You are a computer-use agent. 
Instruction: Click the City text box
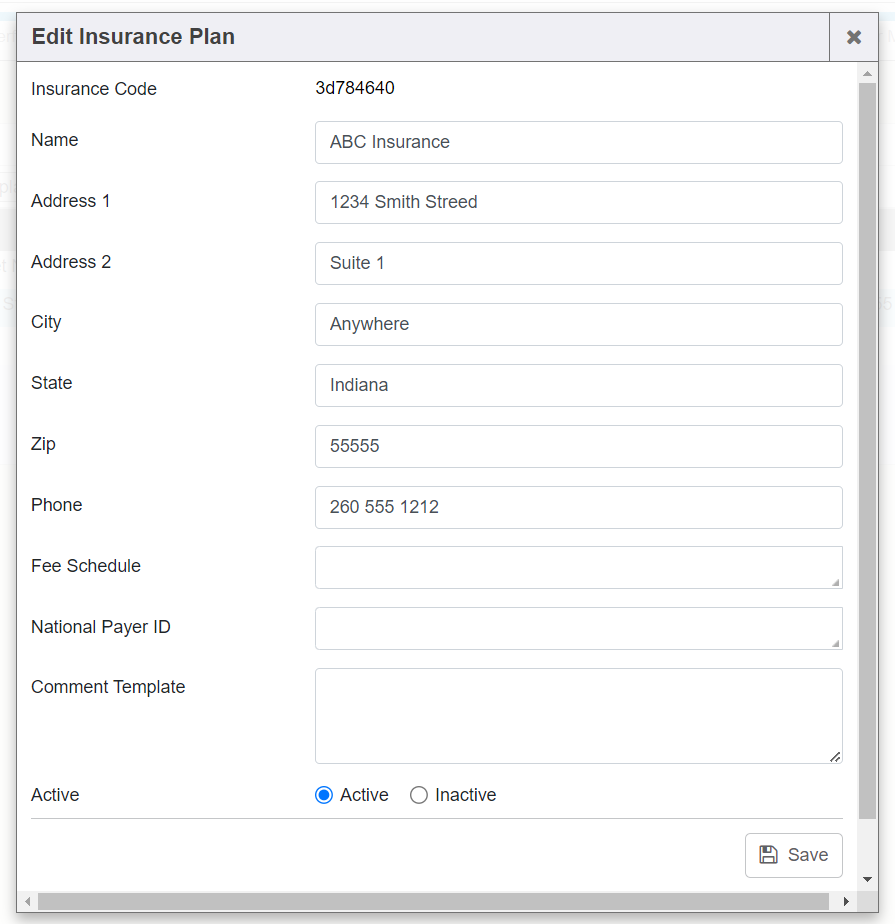(579, 325)
